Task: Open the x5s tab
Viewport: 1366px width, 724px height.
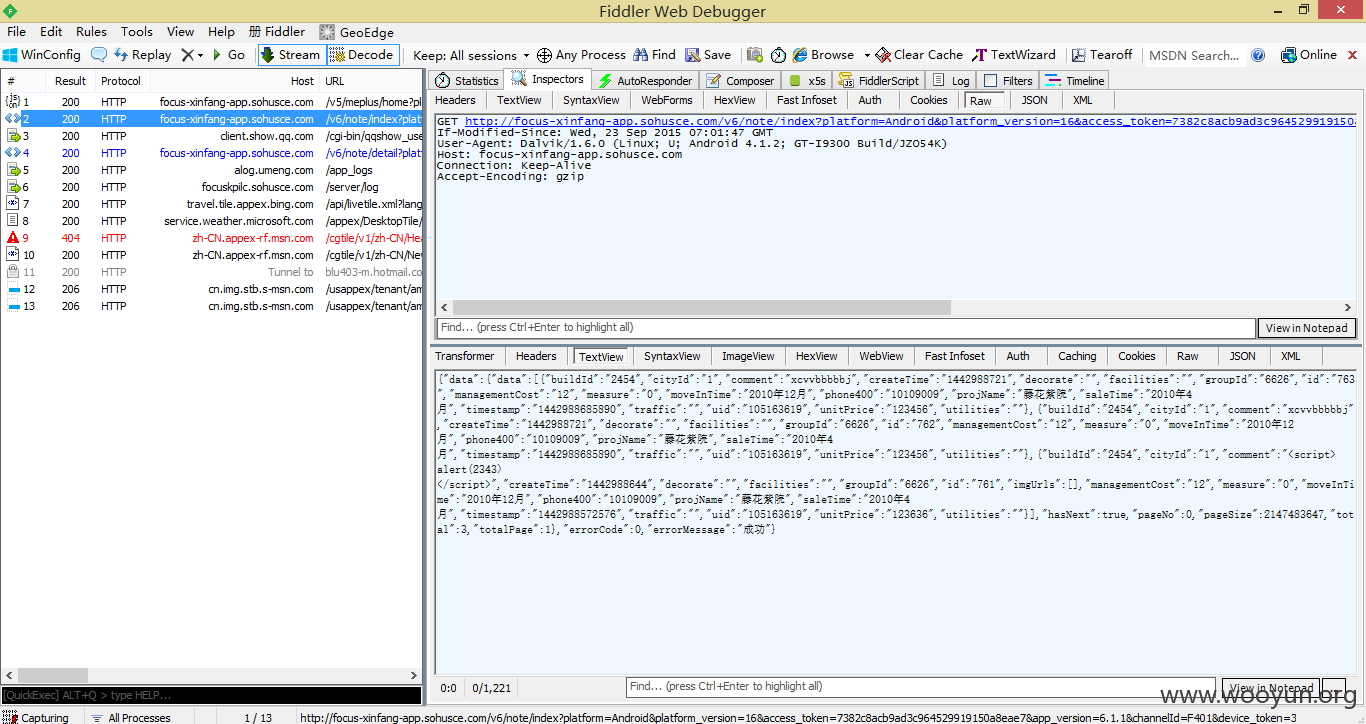Action: point(808,81)
